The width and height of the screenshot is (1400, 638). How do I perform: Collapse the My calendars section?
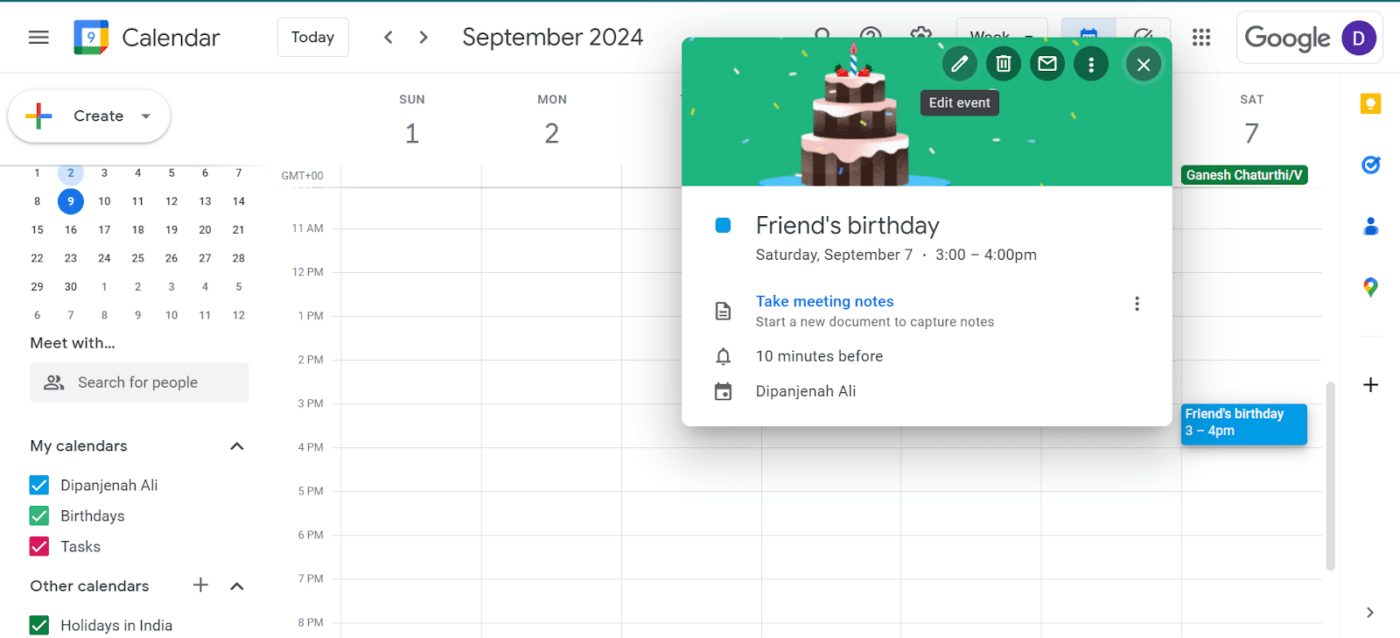pyautogui.click(x=237, y=446)
